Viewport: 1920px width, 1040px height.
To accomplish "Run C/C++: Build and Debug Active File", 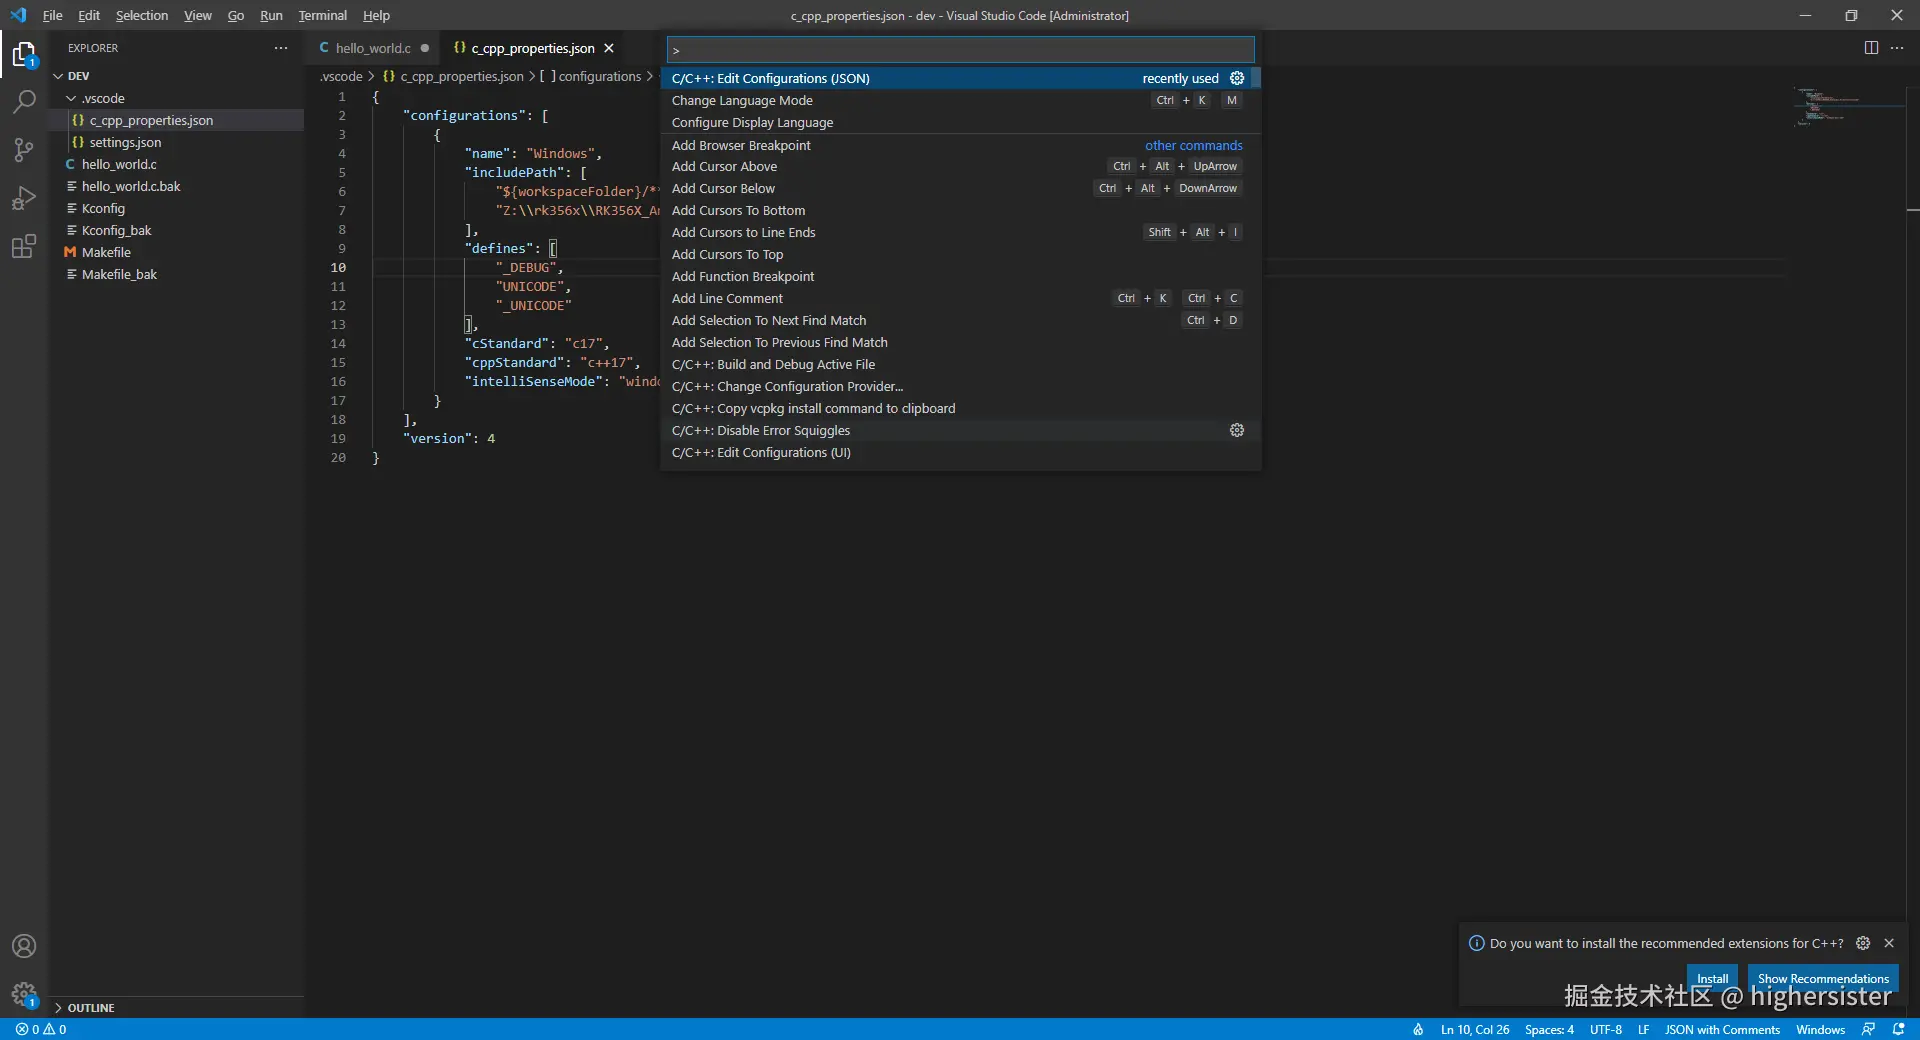I will click(x=960, y=364).
